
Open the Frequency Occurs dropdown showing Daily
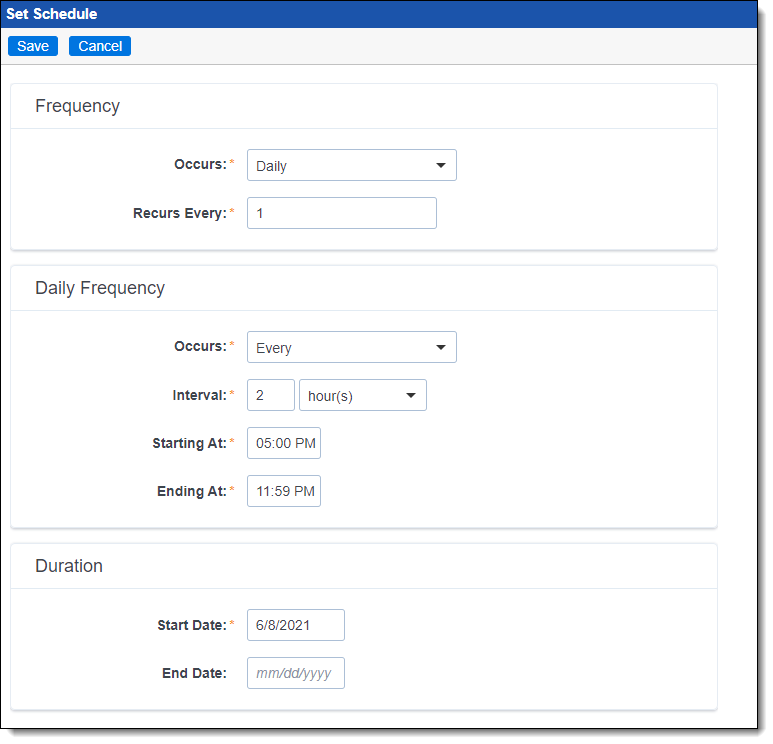pyautogui.click(x=351, y=166)
